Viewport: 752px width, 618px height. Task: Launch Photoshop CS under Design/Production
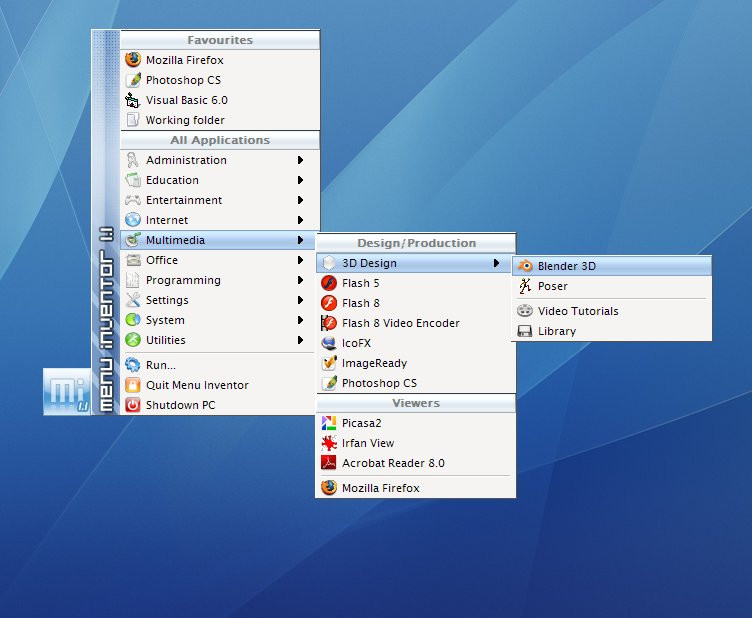click(415, 383)
